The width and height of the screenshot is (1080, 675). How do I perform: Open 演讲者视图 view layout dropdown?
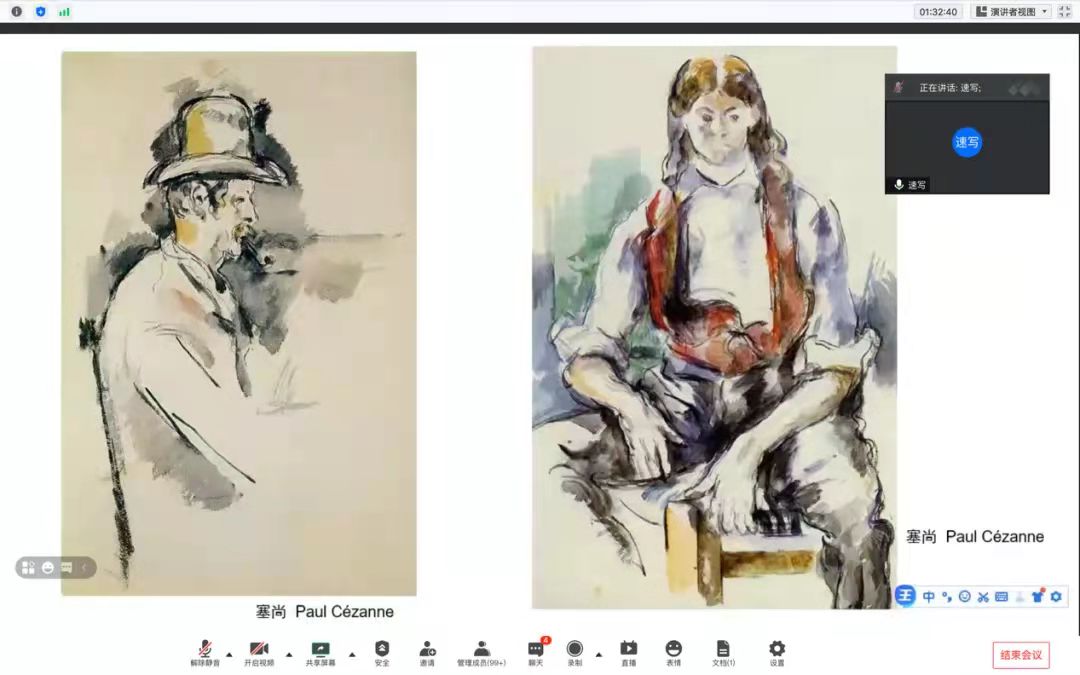(x=1012, y=12)
